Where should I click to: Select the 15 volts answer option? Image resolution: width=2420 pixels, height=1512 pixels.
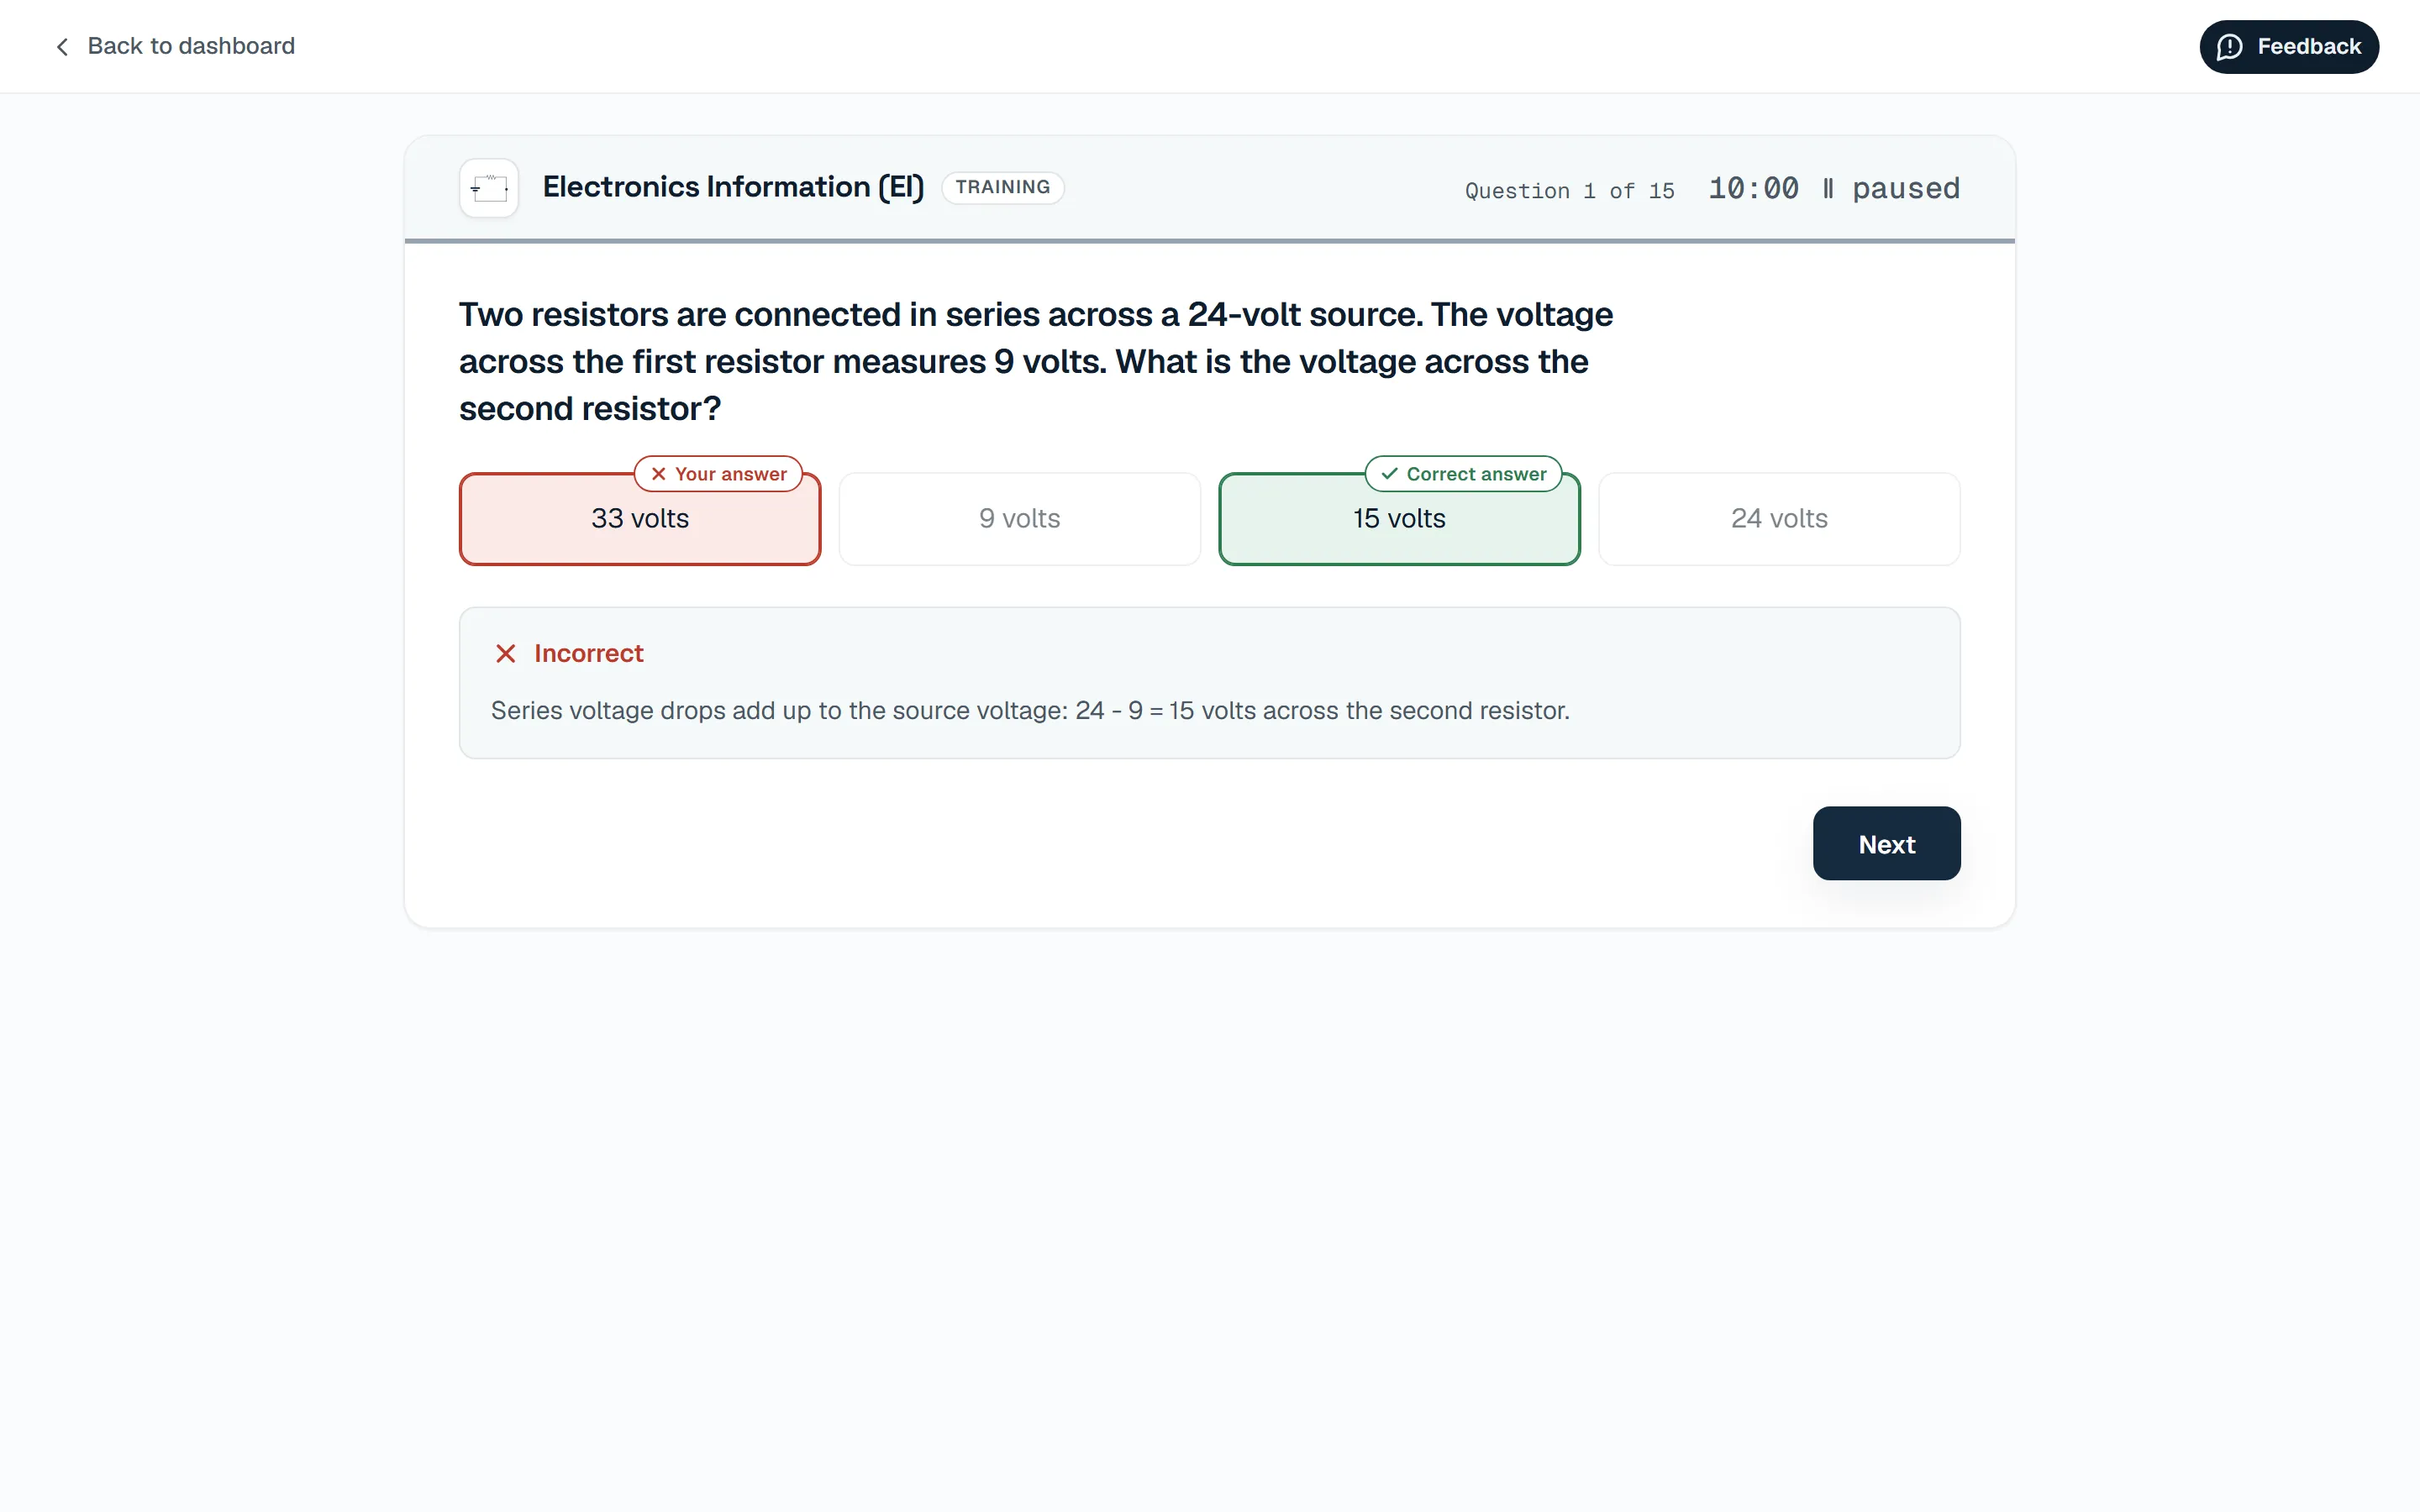(1399, 519)
